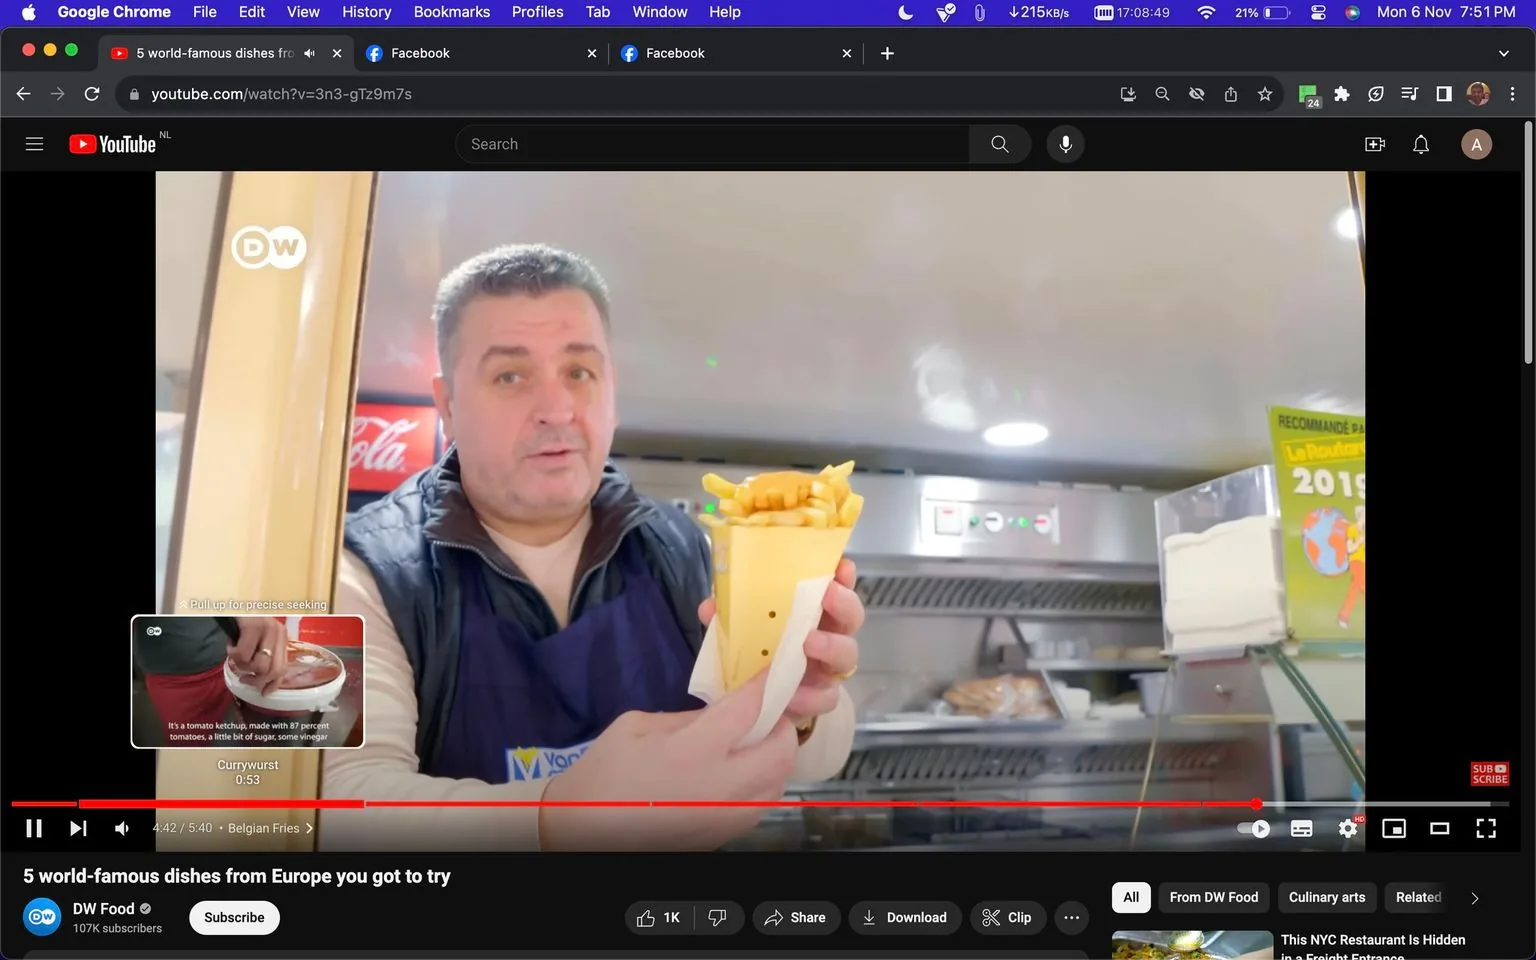Image resolution: width=1536 pixels, height=960 pixels.
Task: Pause the video playback
Action: pyautogui.click(x=33, y=828)
